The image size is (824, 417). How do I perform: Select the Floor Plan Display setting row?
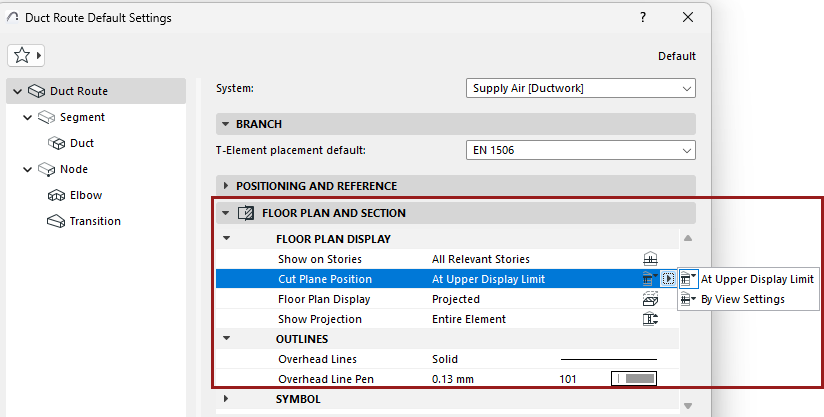[x=447, y=299]
